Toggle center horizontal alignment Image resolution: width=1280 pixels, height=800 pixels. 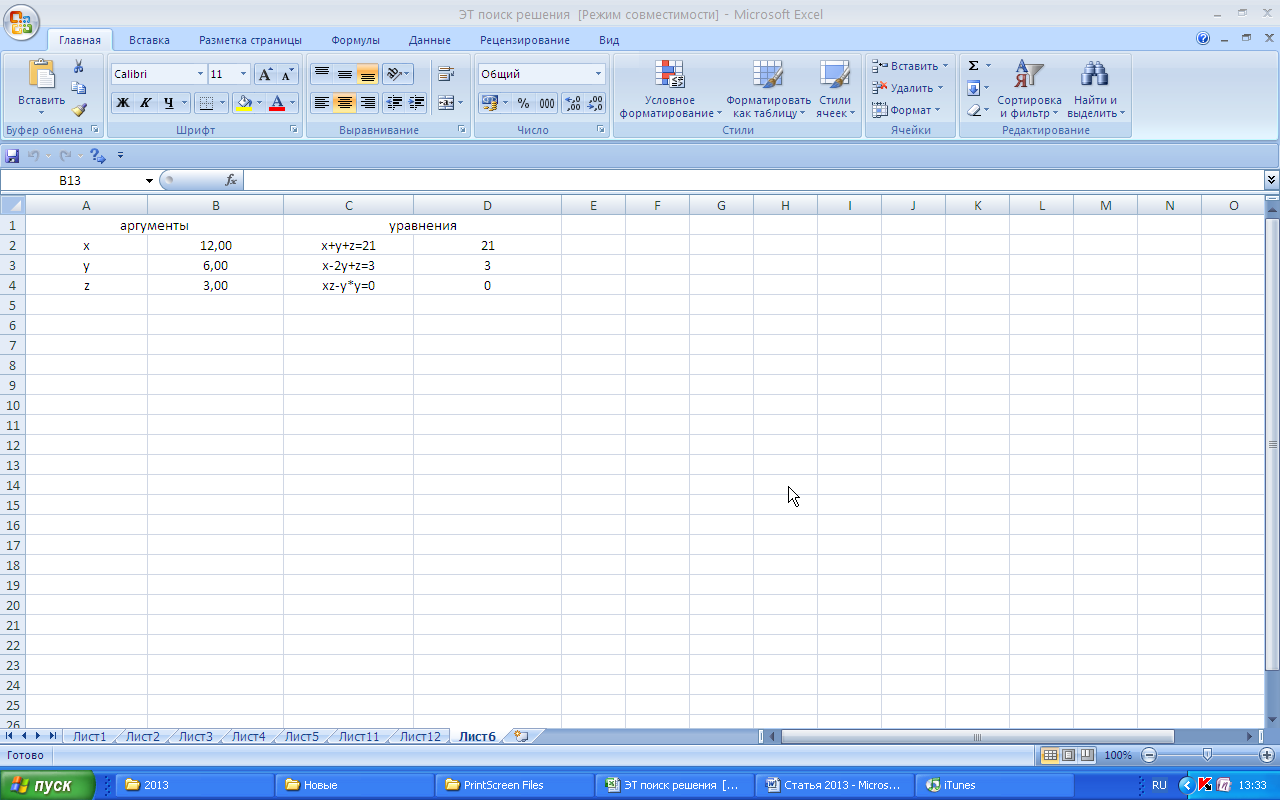click(x=345, y=103)
